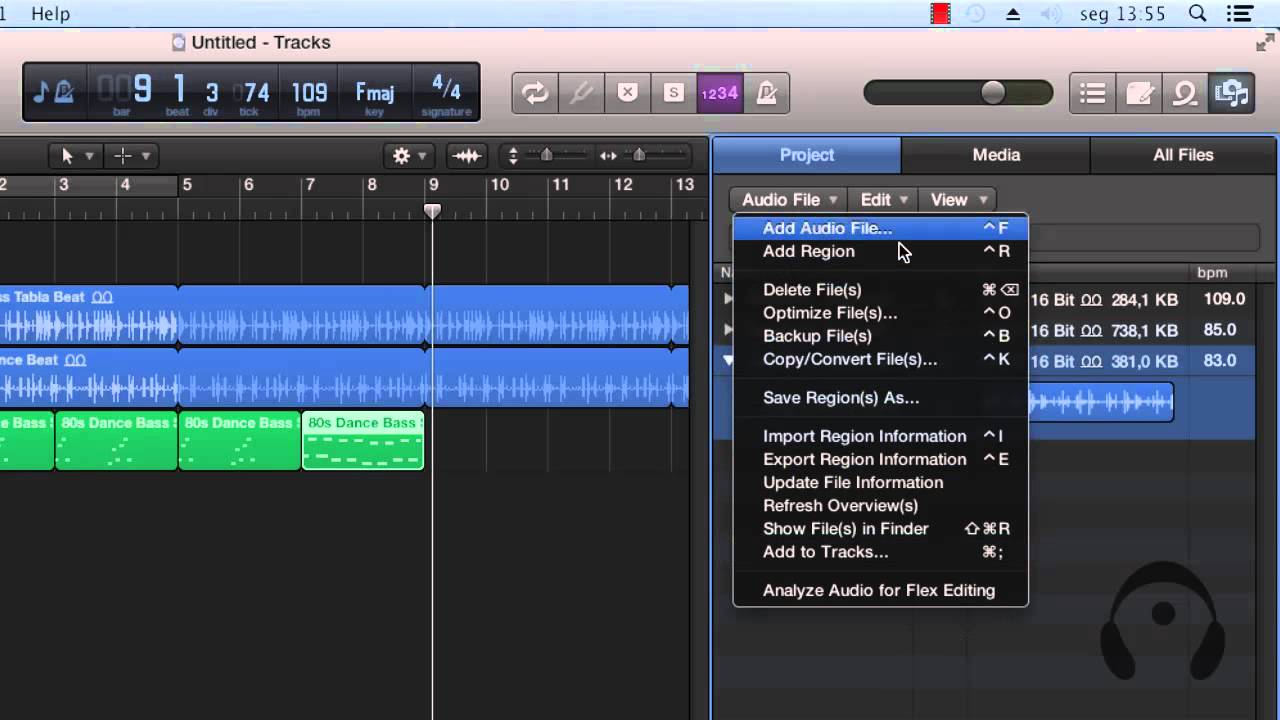Click the playhead marker at bar 9
The height and width of the screenshot is (720, 1280).
(433, 211)
